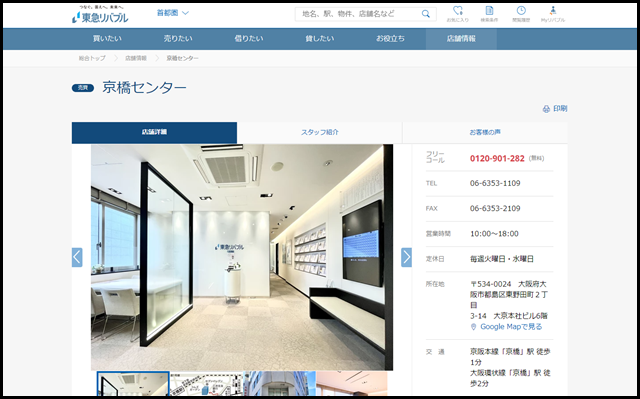Click the 京橋センター page heading
Screen dimensions: 640x399
144,87
